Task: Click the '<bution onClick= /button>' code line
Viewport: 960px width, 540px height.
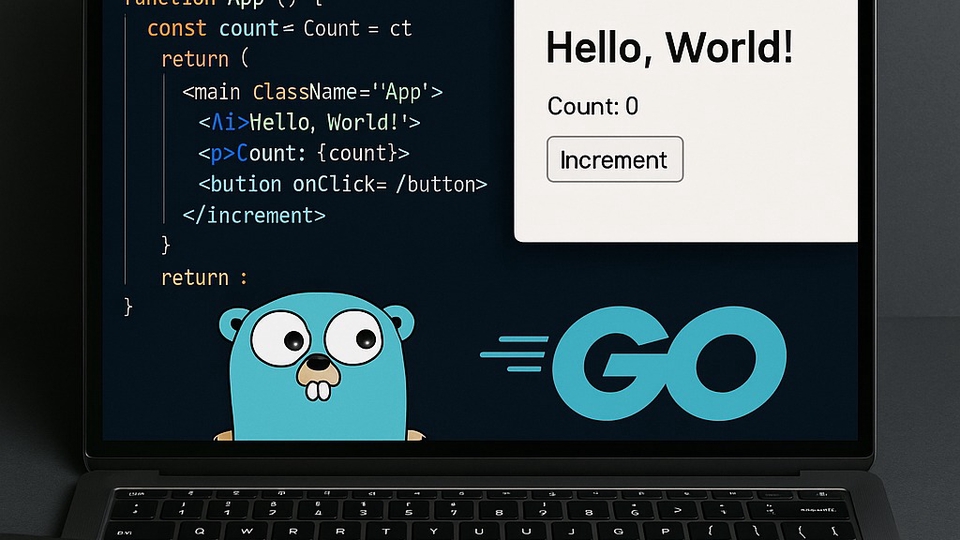Action: 342,184
